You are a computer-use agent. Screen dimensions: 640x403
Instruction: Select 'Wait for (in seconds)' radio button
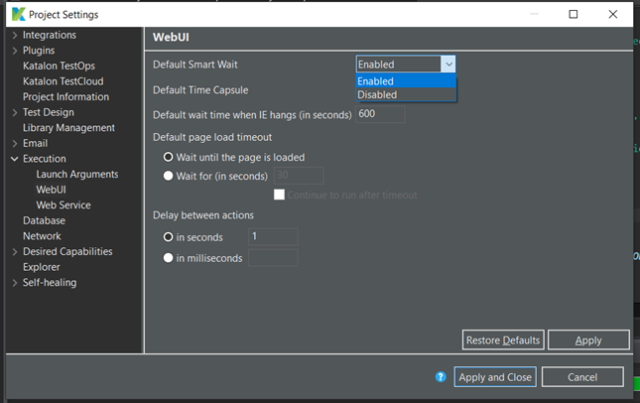pyautogui.click(x=168, y=176)
